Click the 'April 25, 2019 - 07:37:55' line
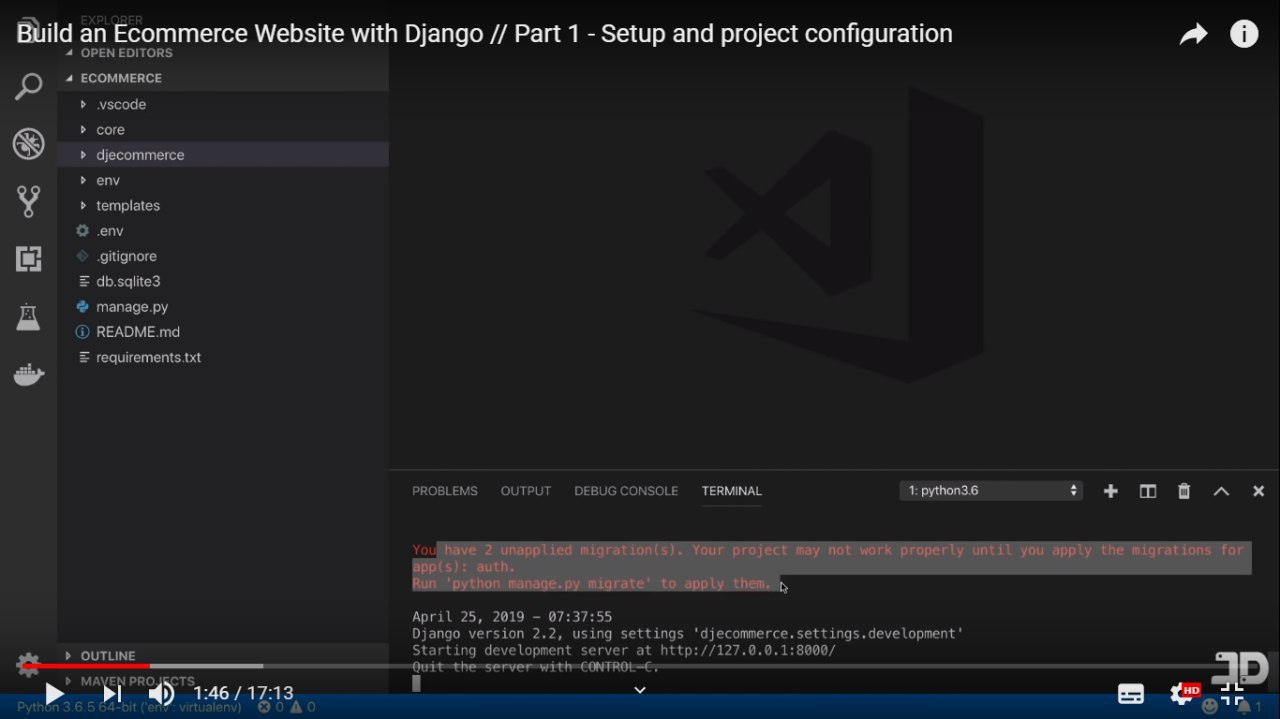1280x719 pixels. tap(512, 617)
